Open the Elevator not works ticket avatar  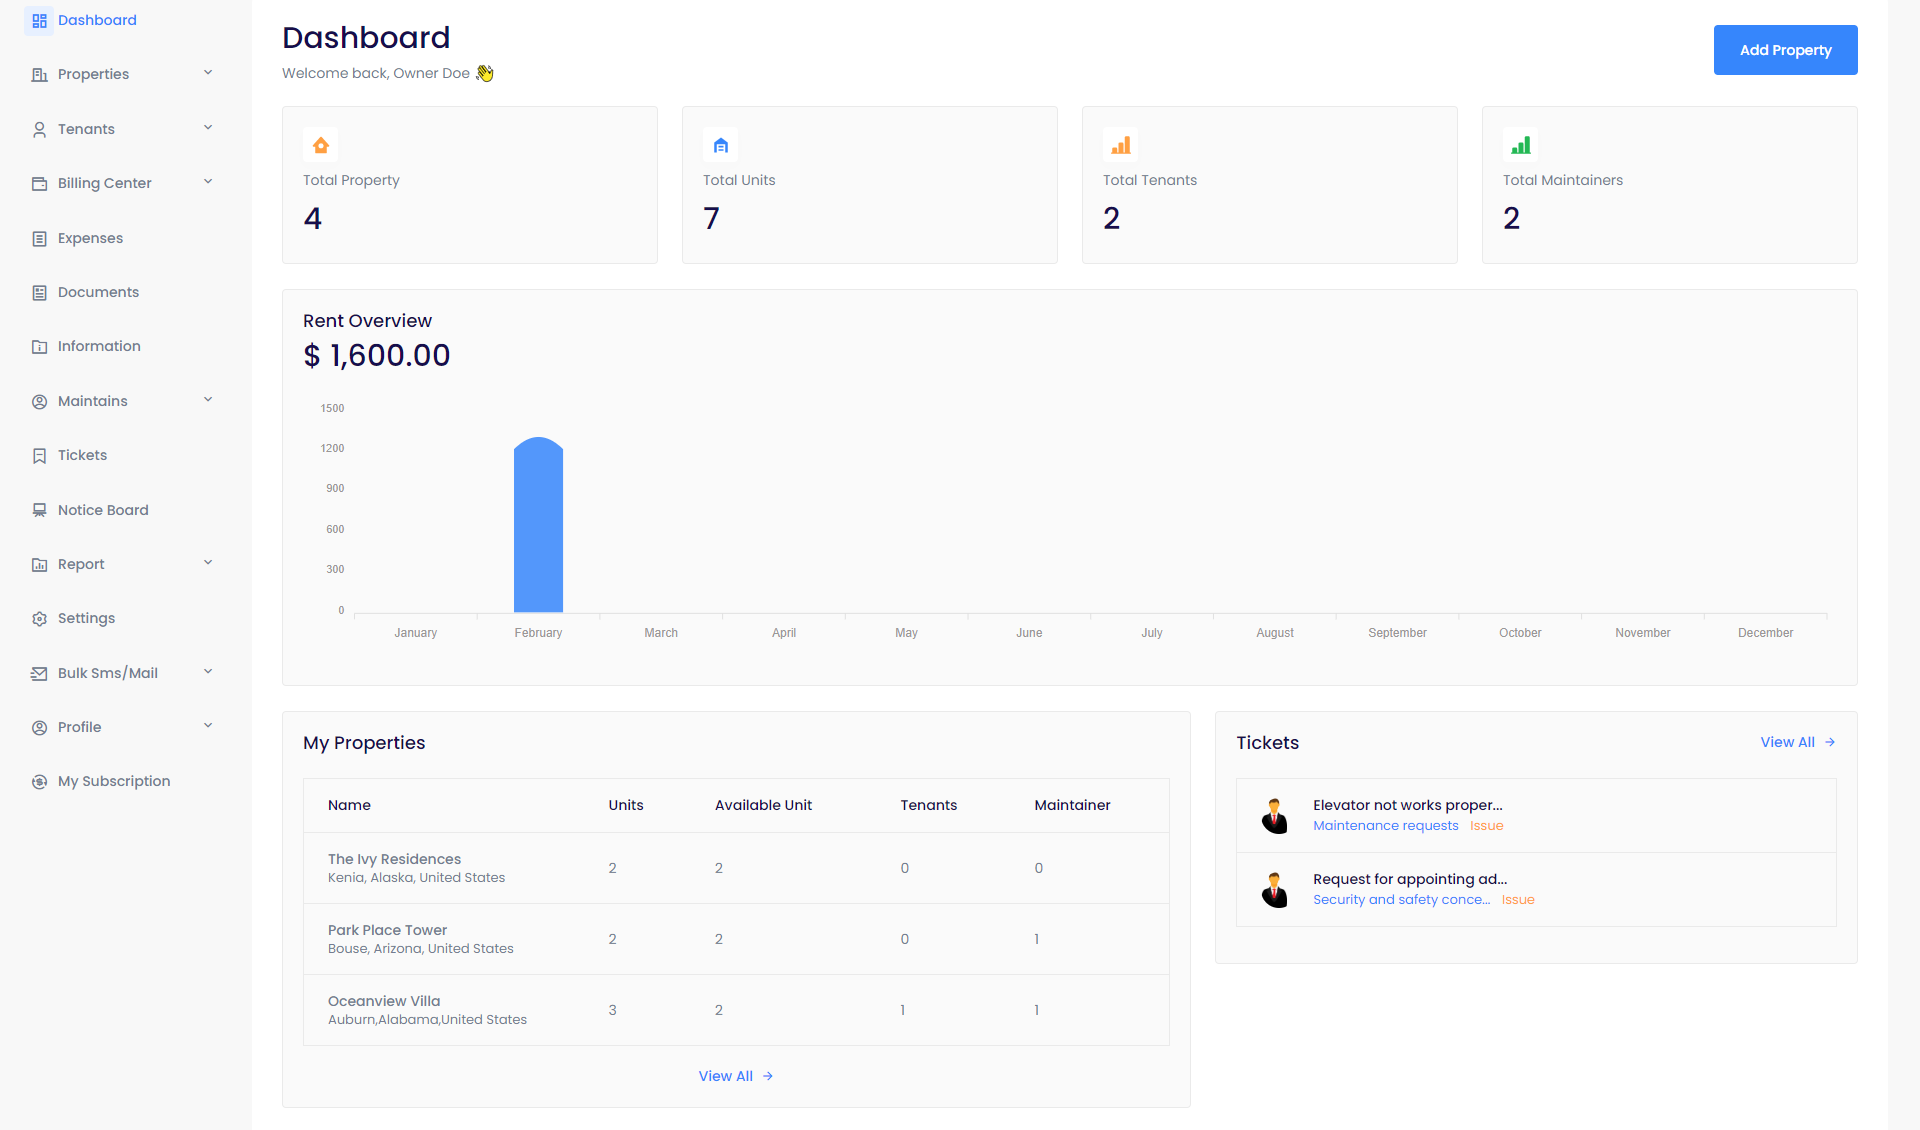point(1274,816)
